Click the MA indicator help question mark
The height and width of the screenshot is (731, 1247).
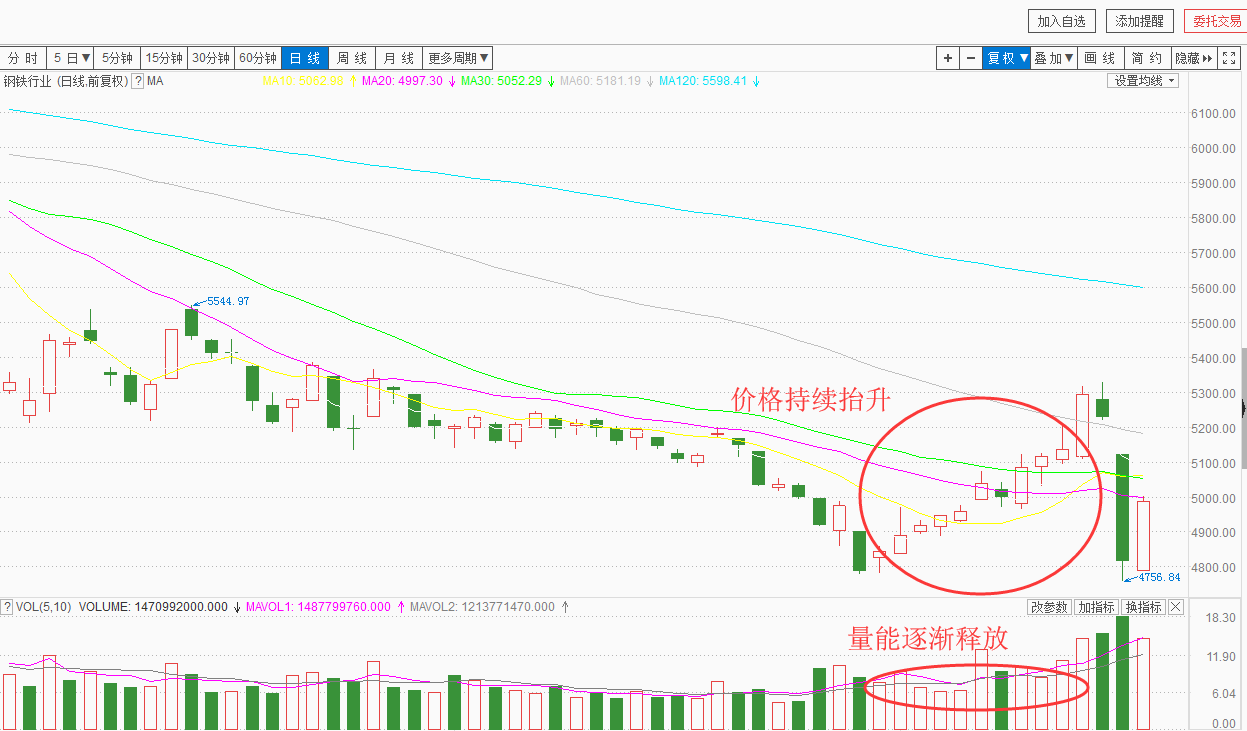(x=137, y=81)
